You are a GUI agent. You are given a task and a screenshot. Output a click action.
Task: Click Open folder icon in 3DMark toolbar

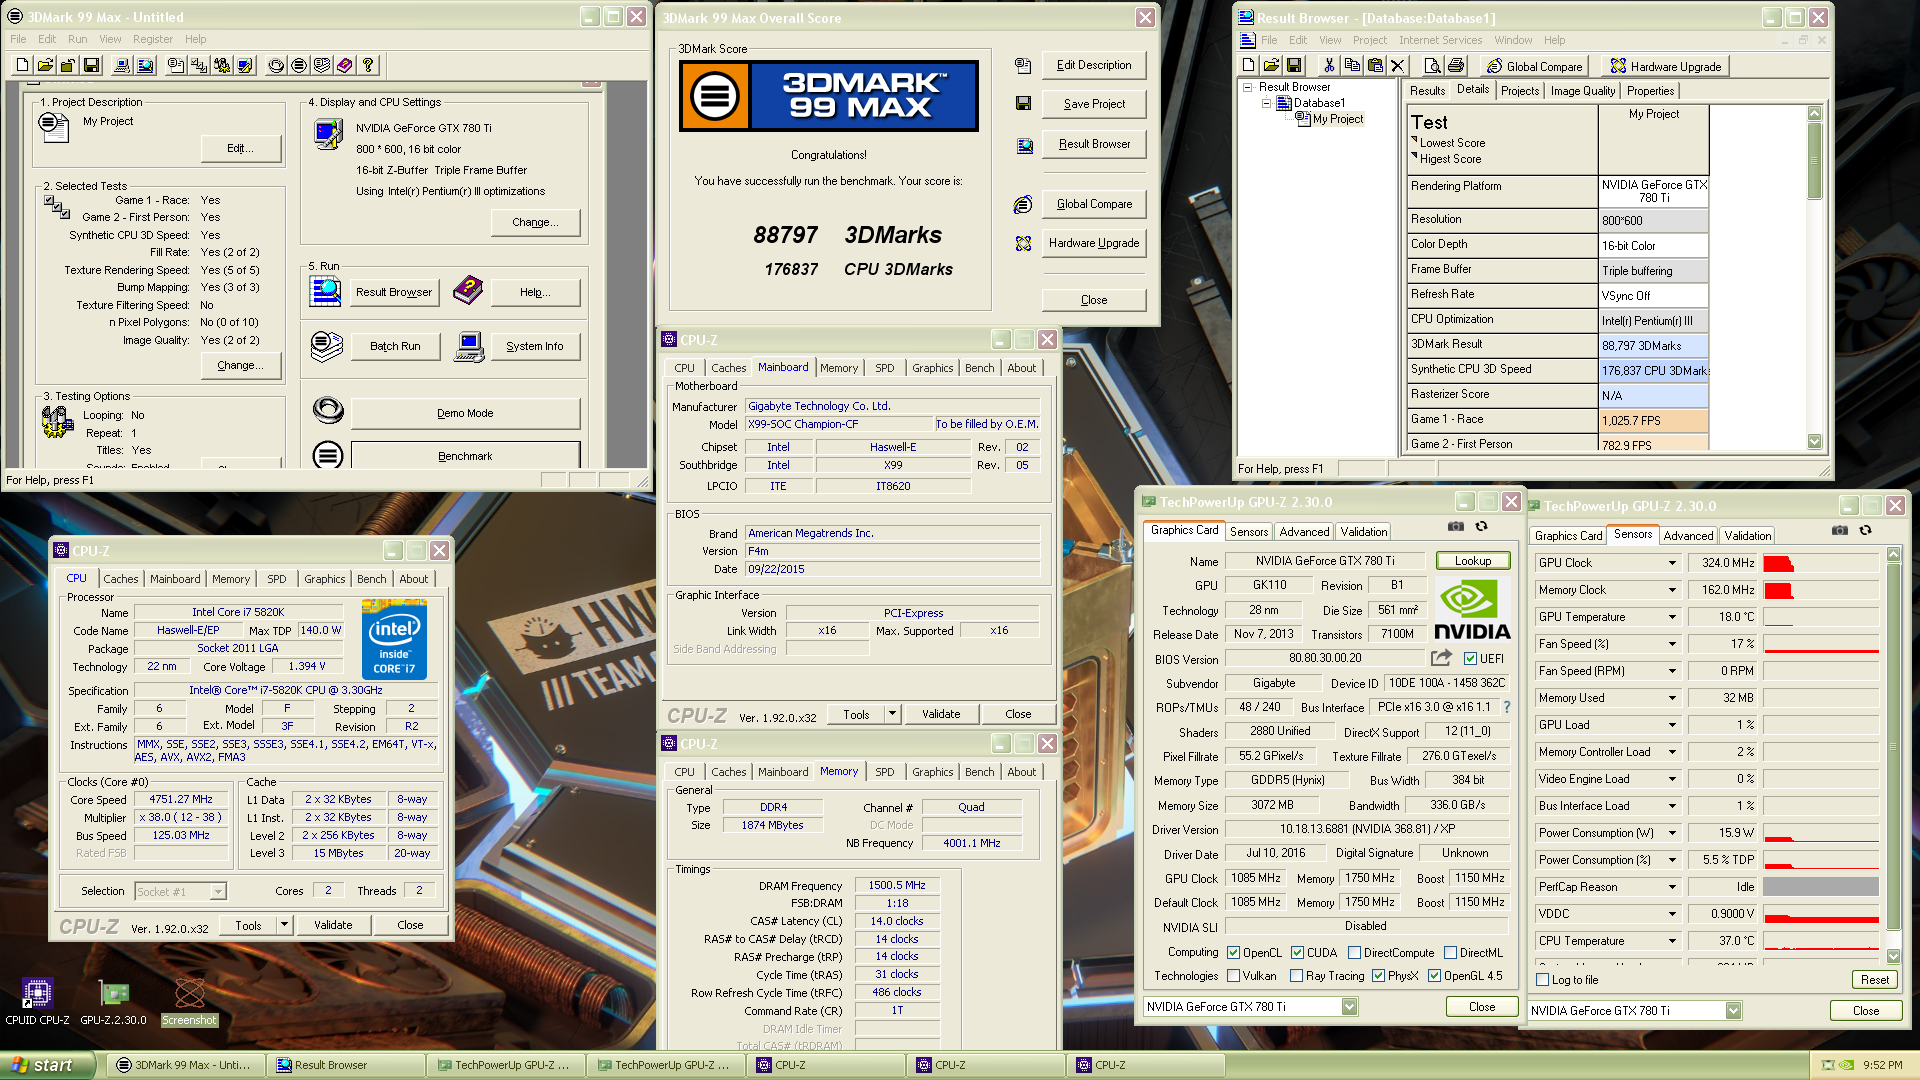click(45, 65)
